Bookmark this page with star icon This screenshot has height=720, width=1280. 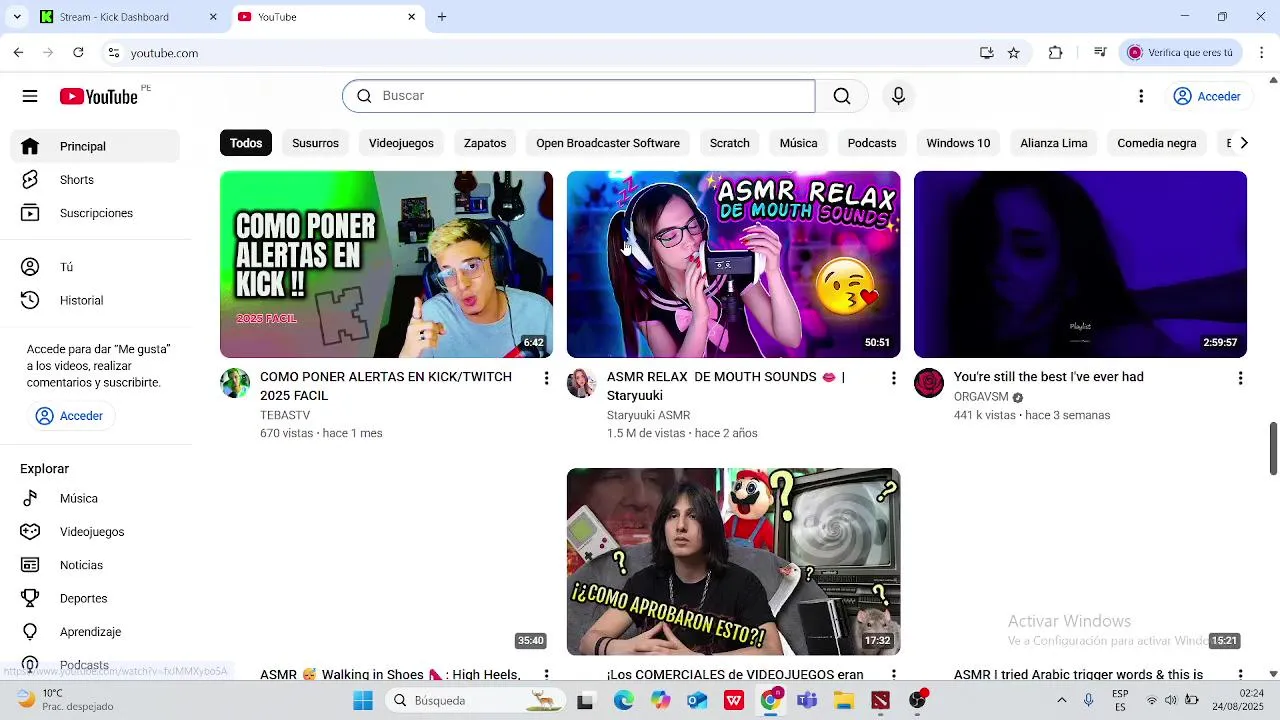(x=1014, y=53)
